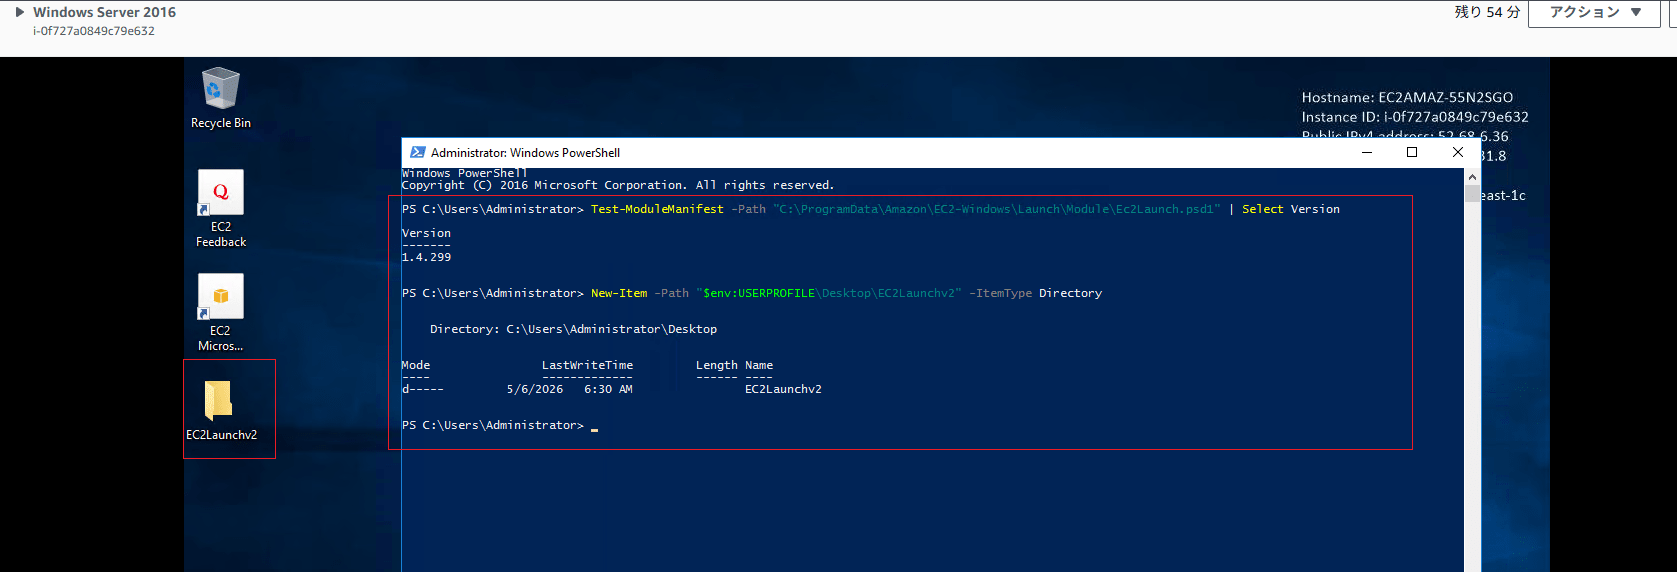
Task: Click the 残り 54 分 remaining time text
Action: click(x=1487, y=12)
